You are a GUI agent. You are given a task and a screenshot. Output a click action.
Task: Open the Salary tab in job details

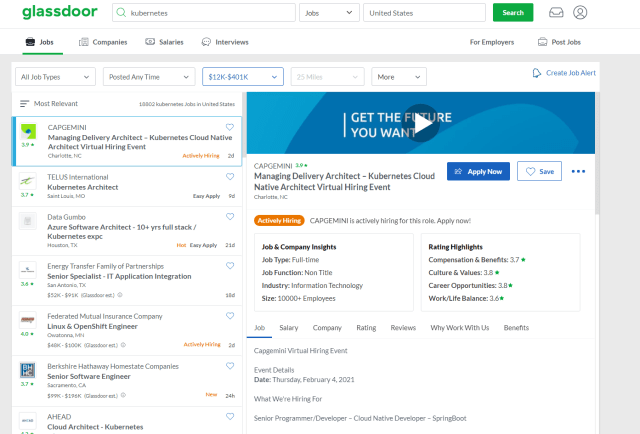pos(289,327)
